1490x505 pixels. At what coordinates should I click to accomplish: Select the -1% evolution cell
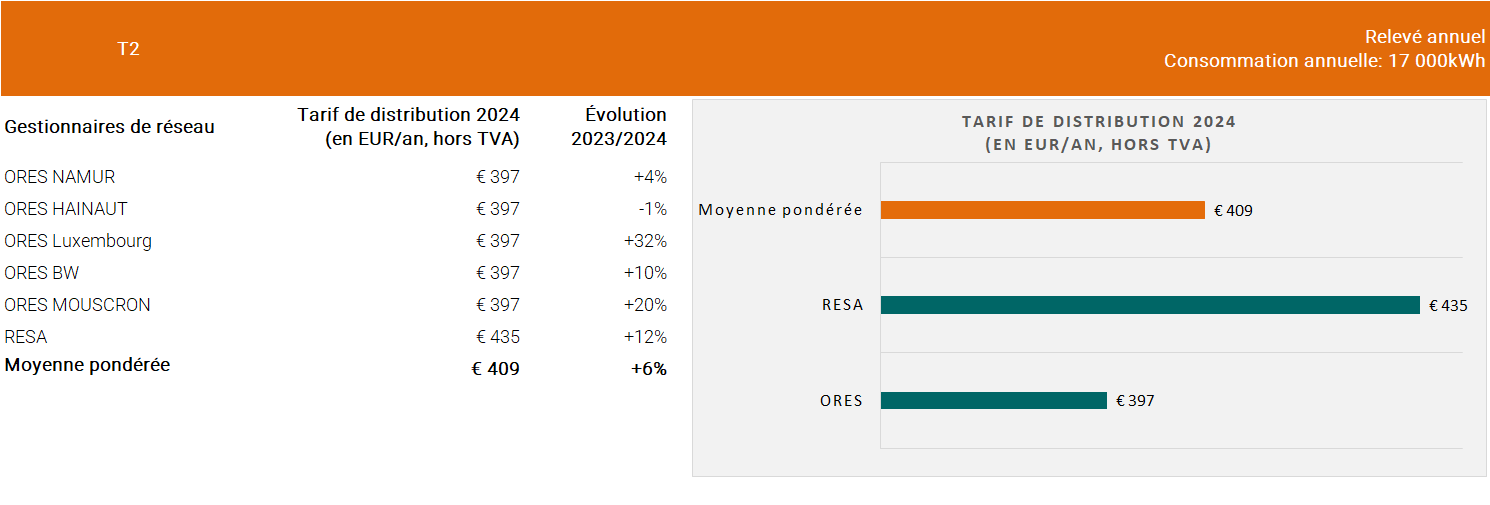pos(652,209)
